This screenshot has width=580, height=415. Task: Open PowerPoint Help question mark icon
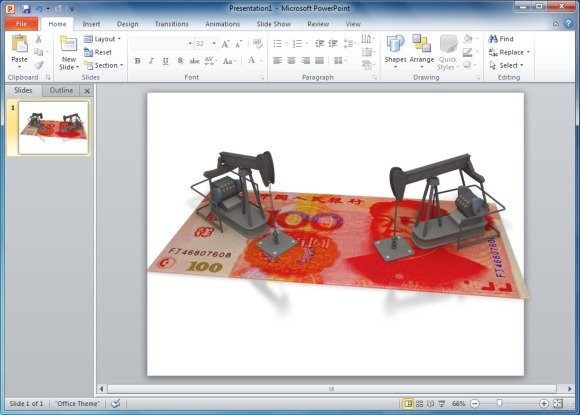(x=569, y=24)
